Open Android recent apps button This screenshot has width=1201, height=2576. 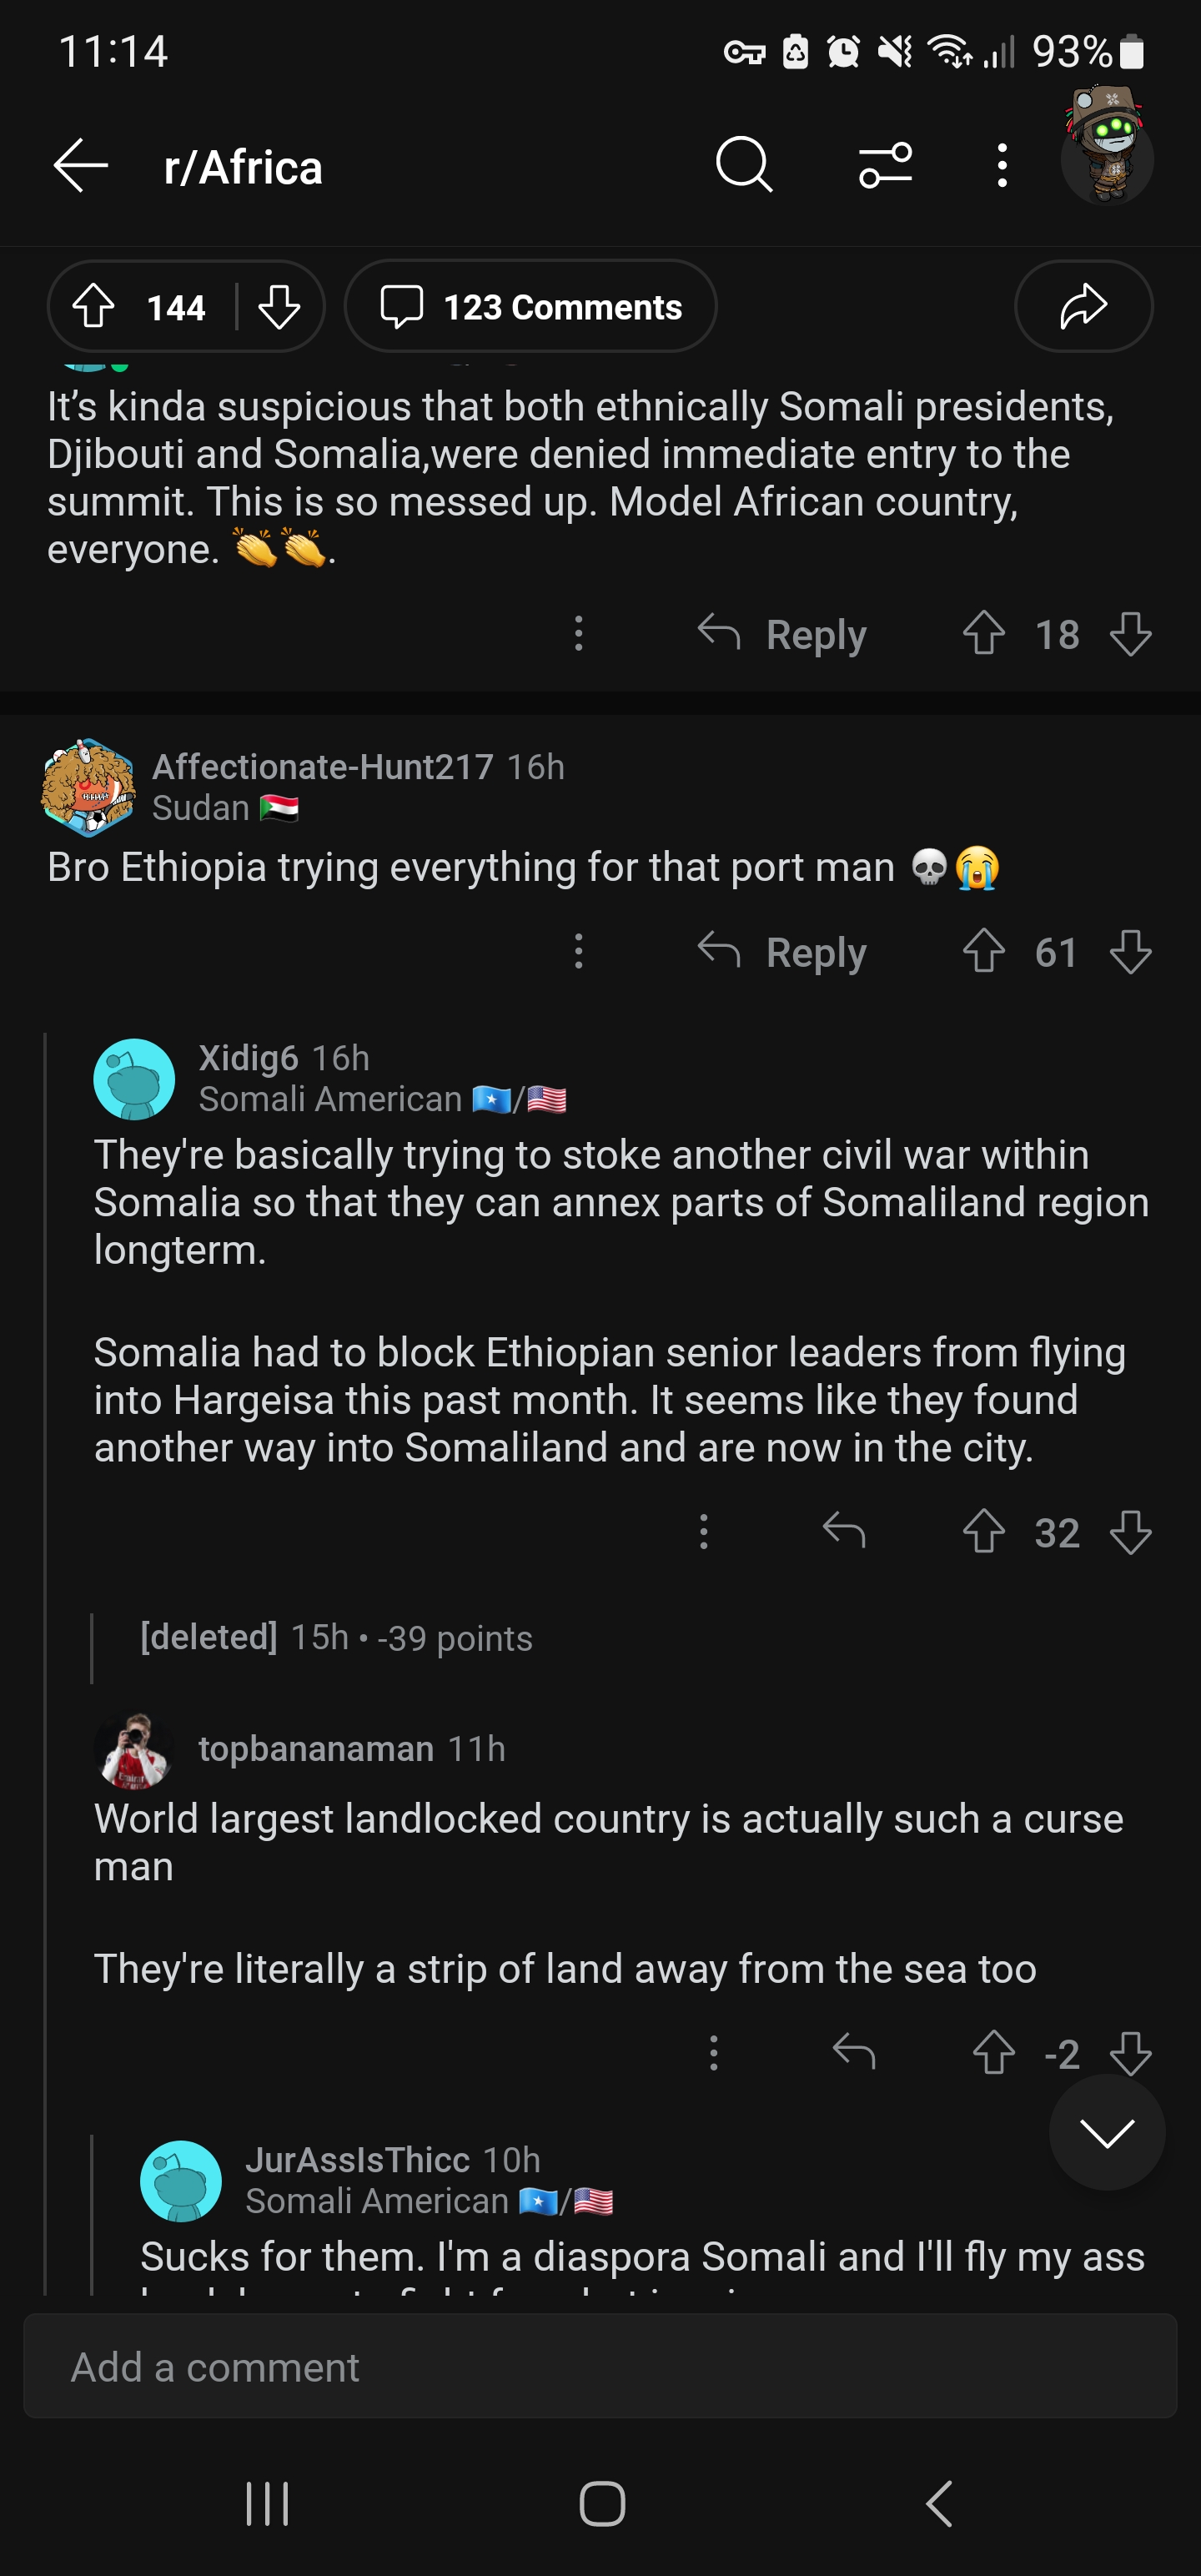coord(267,2504)
